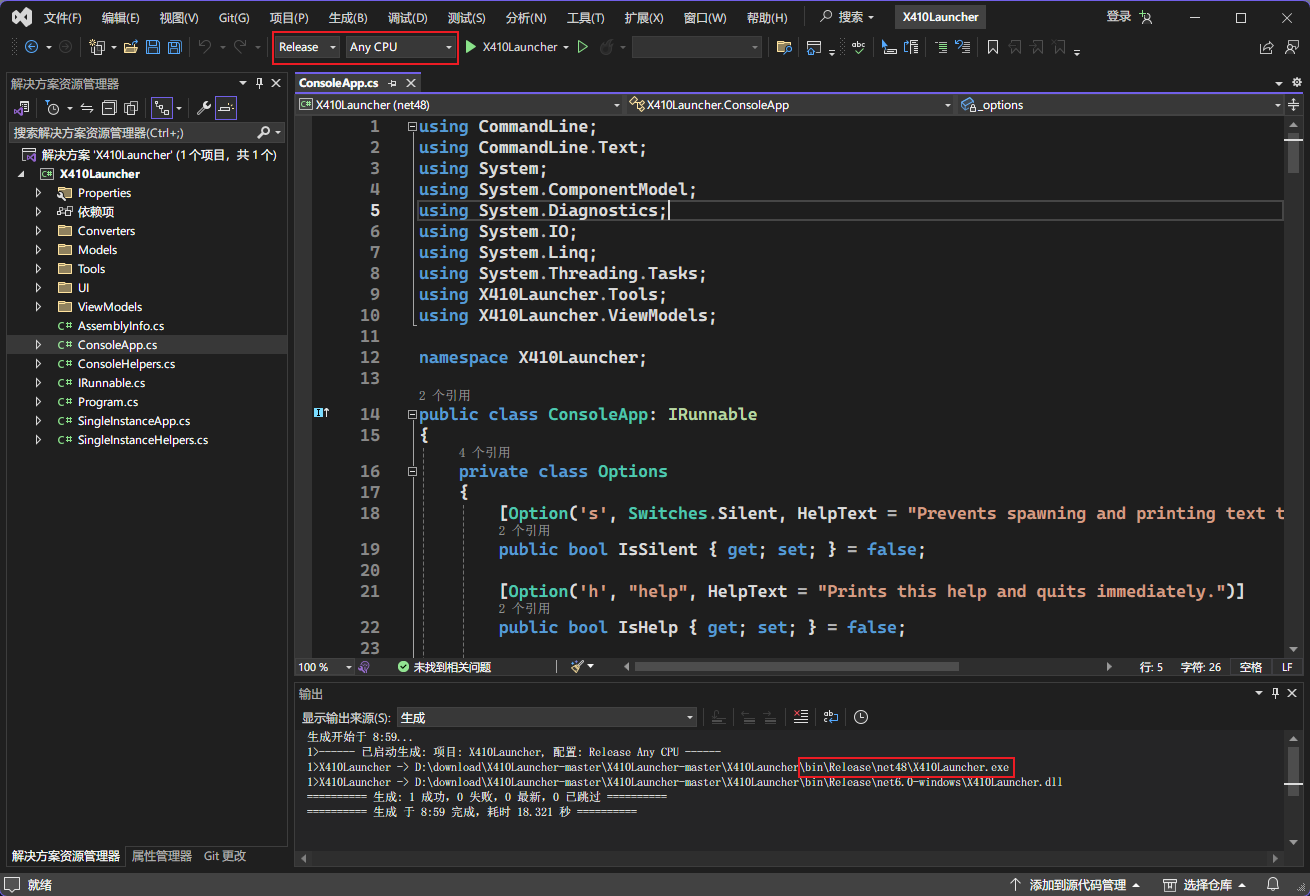Click the Solution Explorer home view switch icon
Image resolution: width=1310 pixels, height=896 pixels.
pyautogui.click(x=22, y=108)
